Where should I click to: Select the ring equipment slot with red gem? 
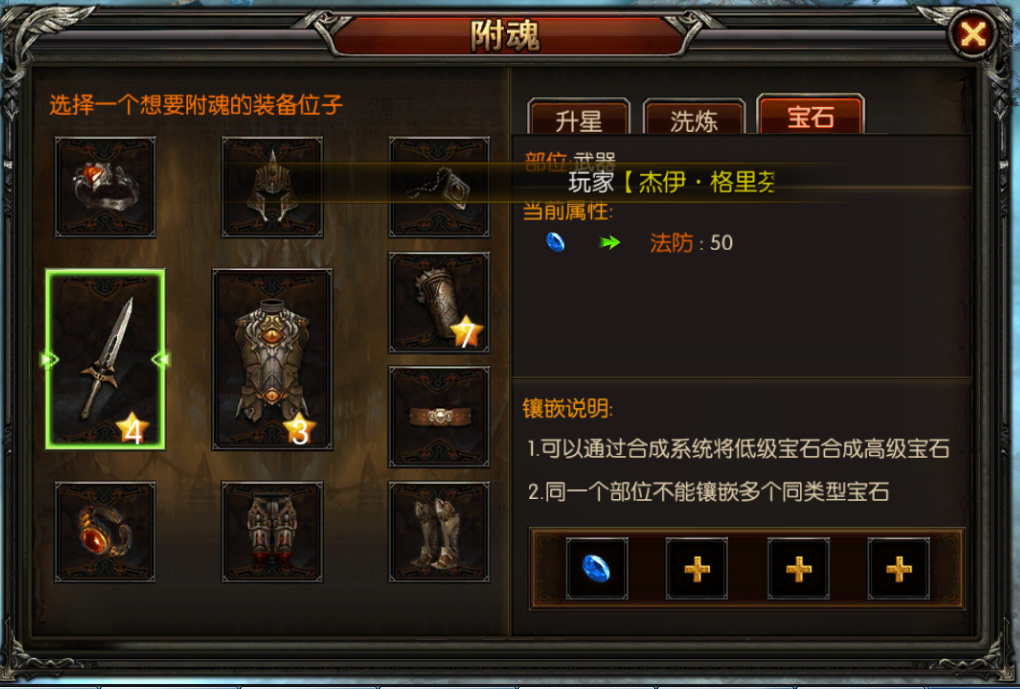point(105,187)
